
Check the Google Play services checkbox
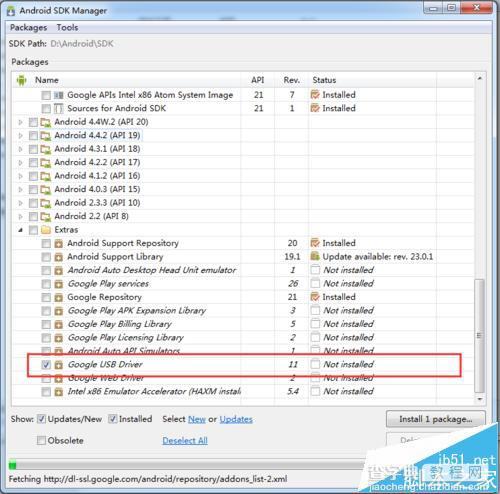(x=46, y=284)
